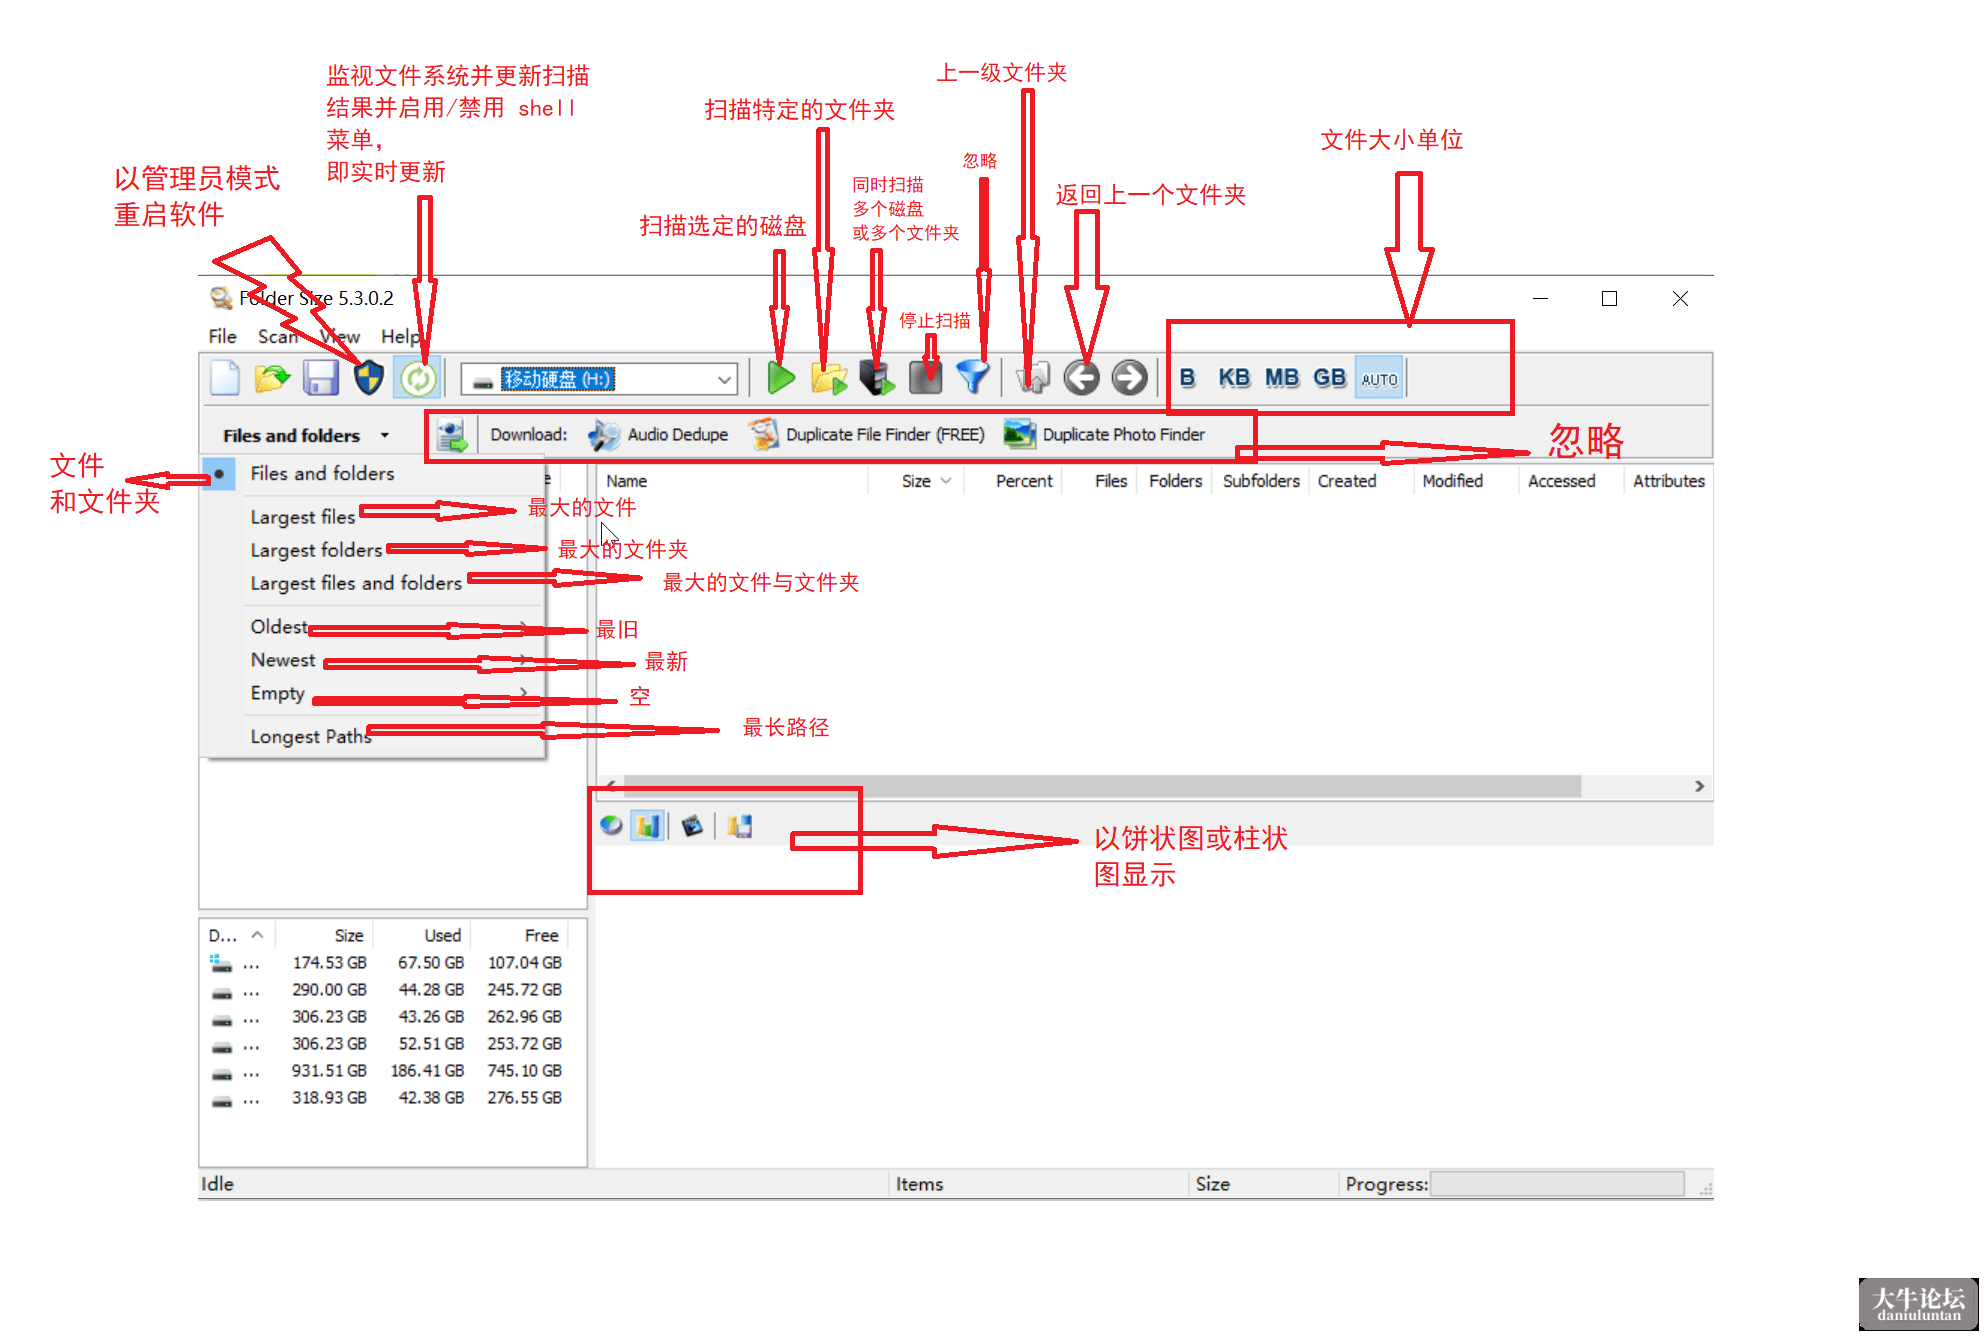Set size unit to B

tap(1187, 378)
